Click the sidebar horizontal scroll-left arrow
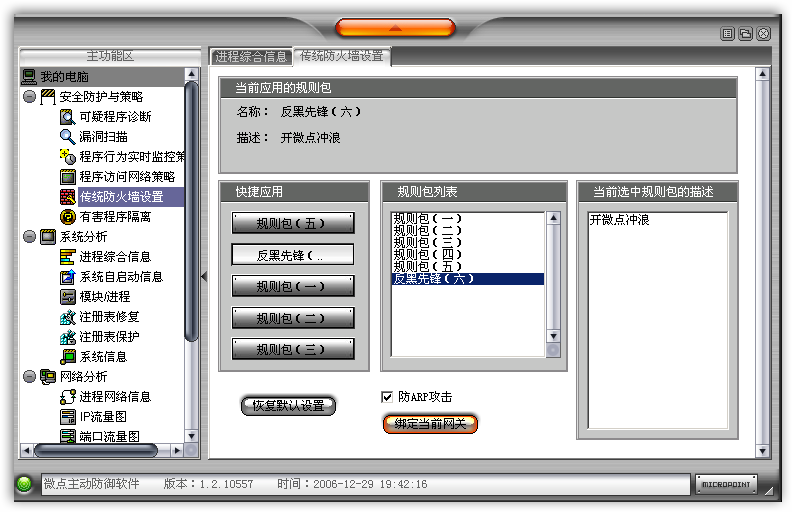The width and height of the screenshot is (793, 513). pyautogui.click(x=27, y=450)
